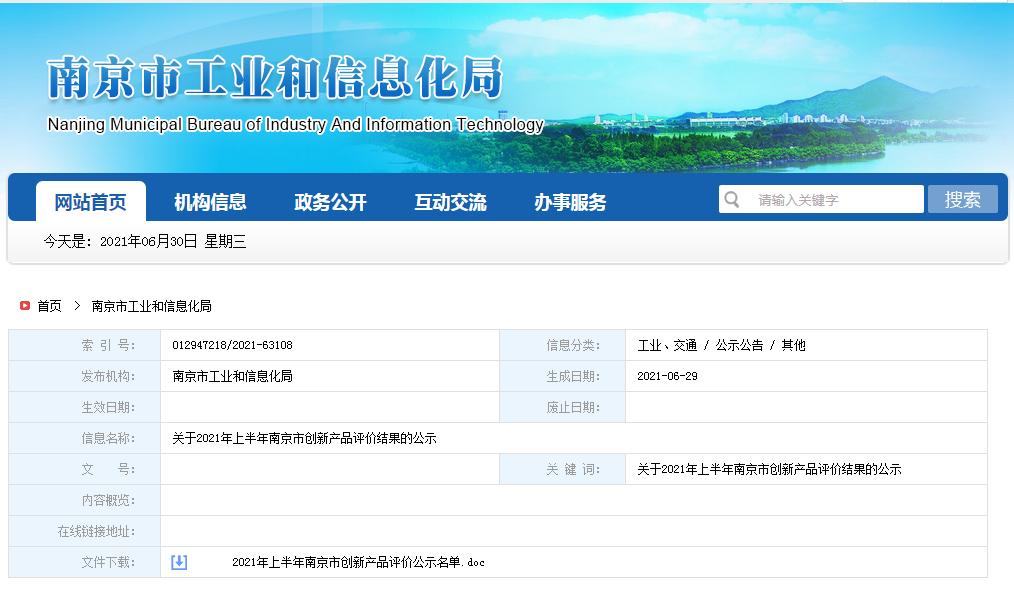
Task: Click the index number 012947218/2021-63108
Action: coord(232,345)
